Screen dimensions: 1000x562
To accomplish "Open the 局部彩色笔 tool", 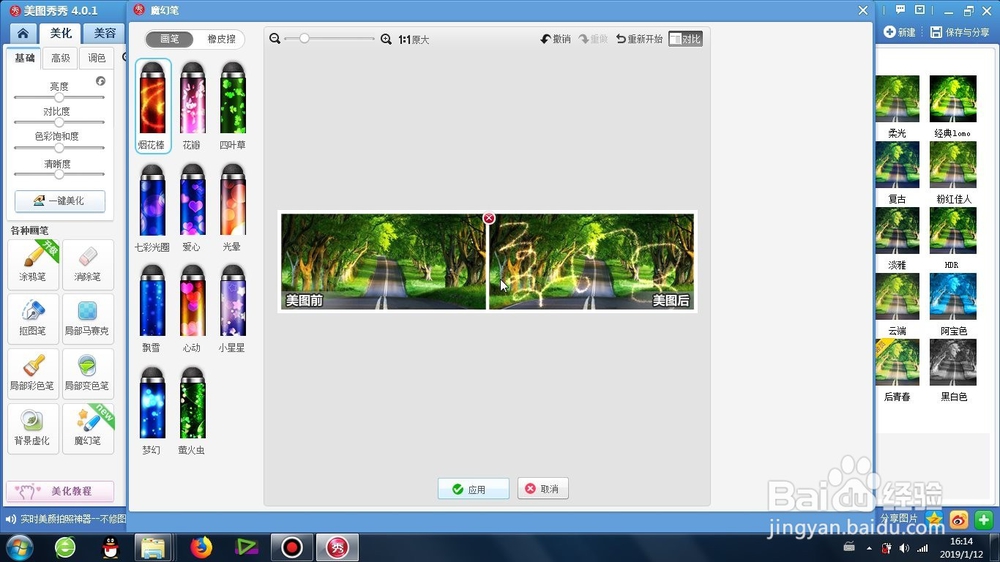I will click(x=33, y=373).
